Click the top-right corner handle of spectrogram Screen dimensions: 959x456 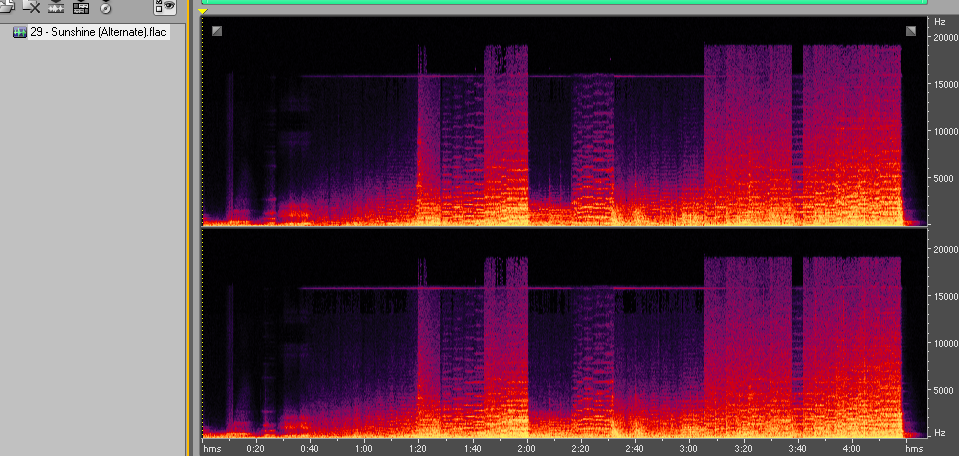[x=911, y=31]
